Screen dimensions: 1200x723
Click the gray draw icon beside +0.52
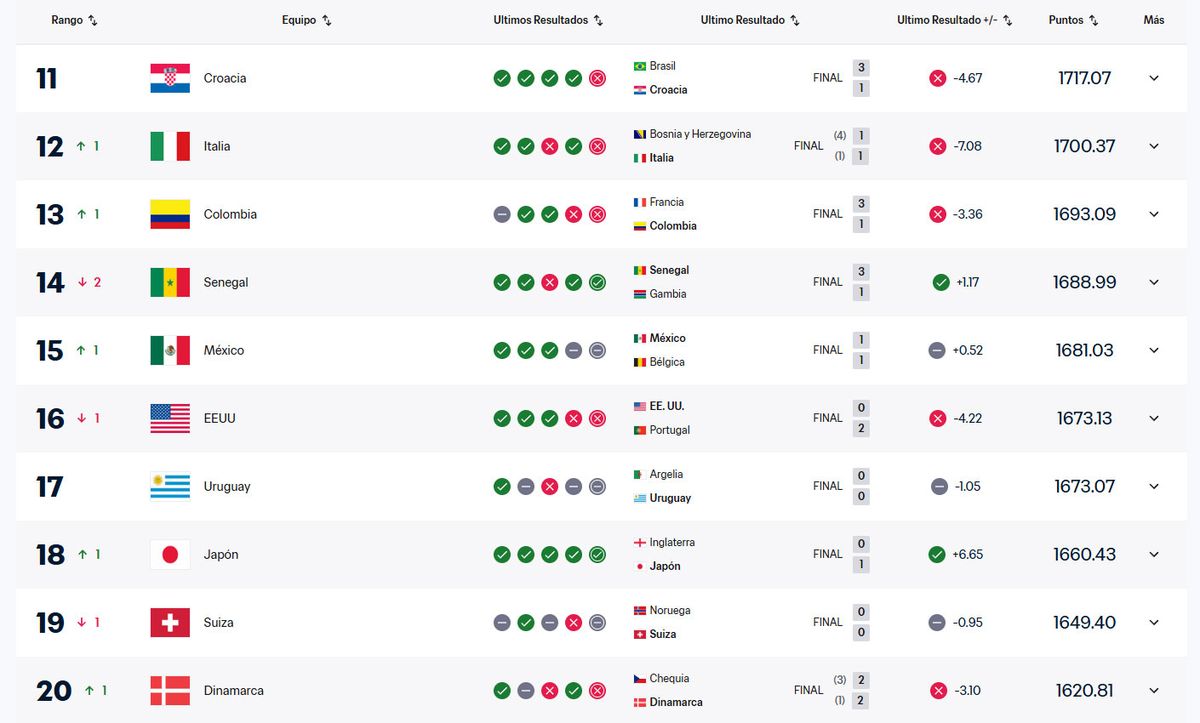pos(937,350)
